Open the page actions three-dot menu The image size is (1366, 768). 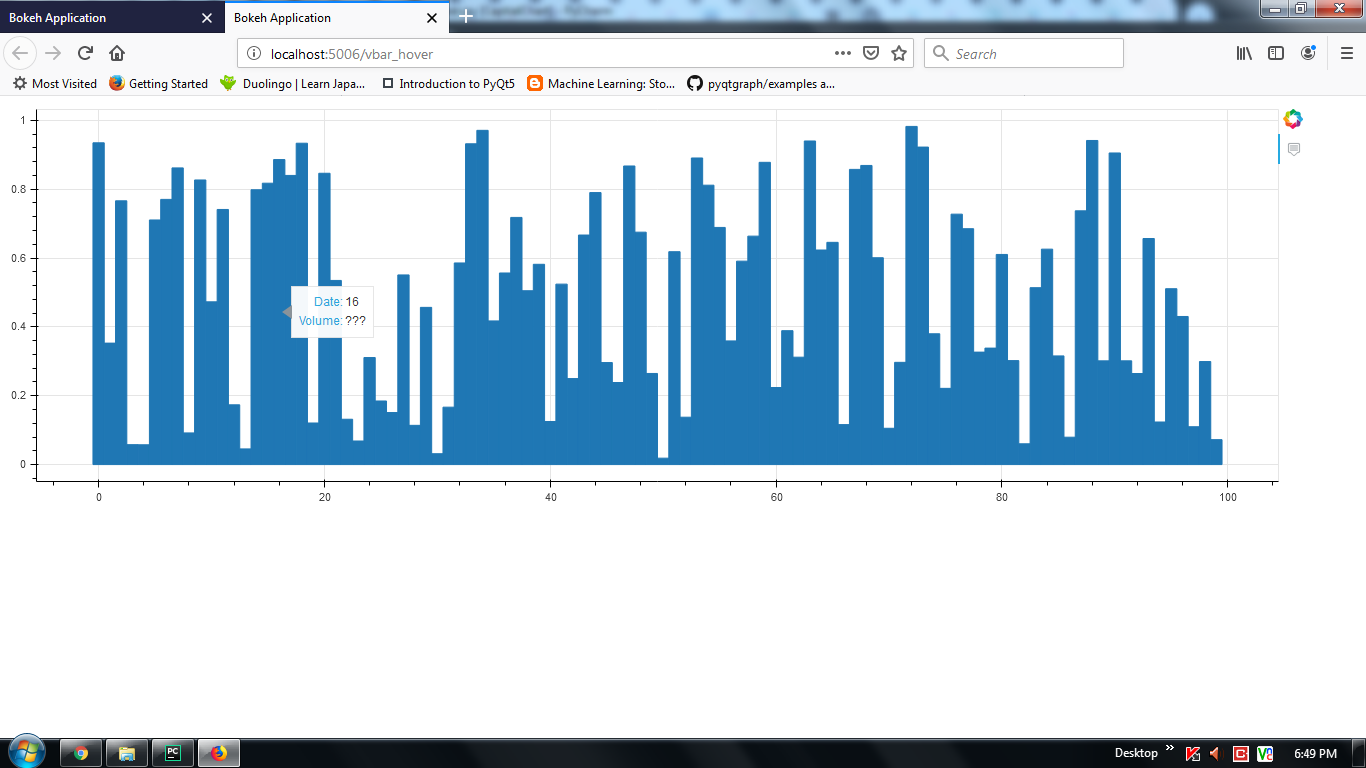[843, 53]
